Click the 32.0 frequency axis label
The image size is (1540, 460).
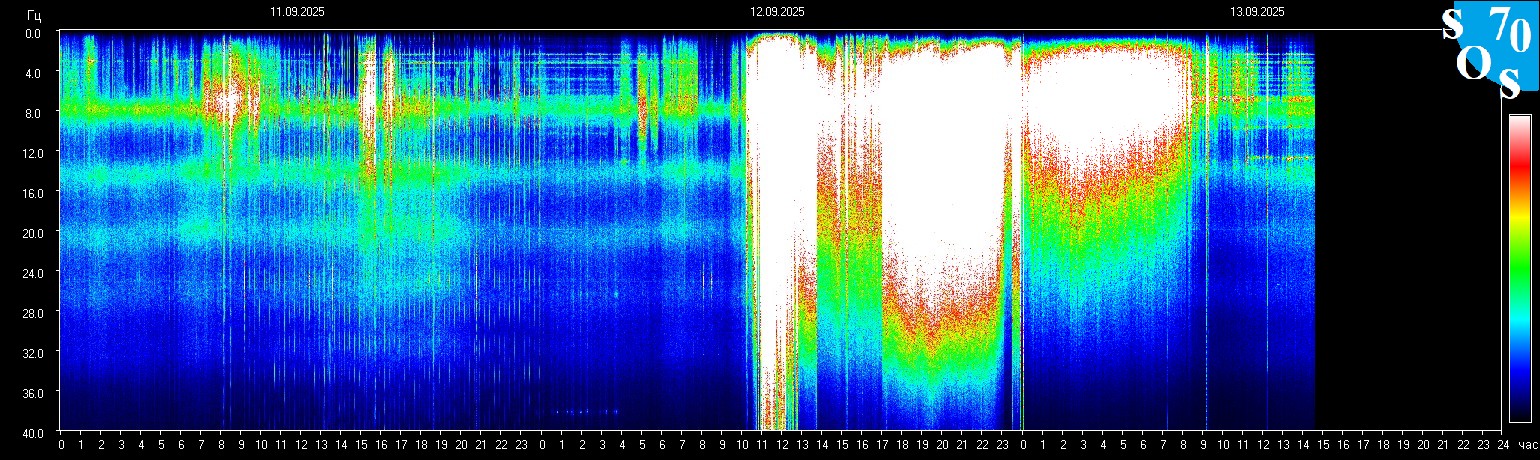pyautogui.click(x=31, y=353)
